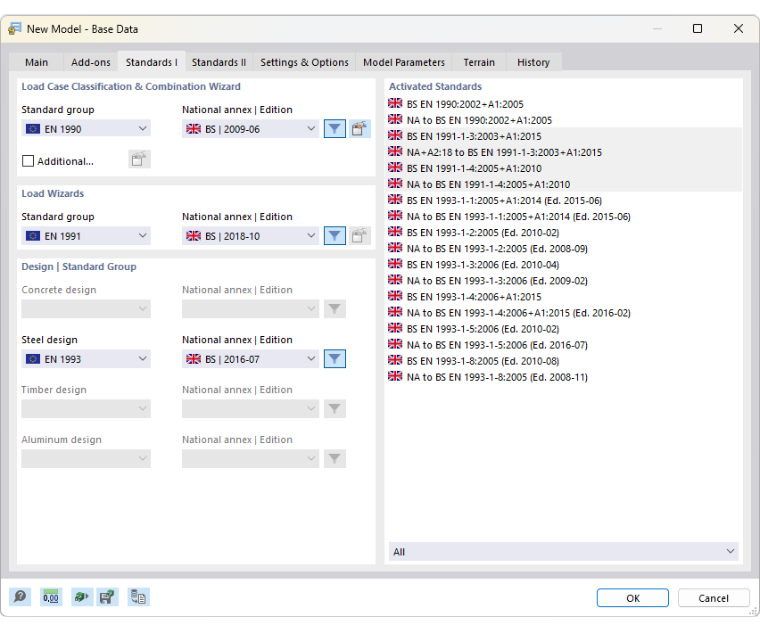Screen dimensions: 760x631
Task: Open BS | 2009-06 national annex dropdown
Action: (251, 129)
